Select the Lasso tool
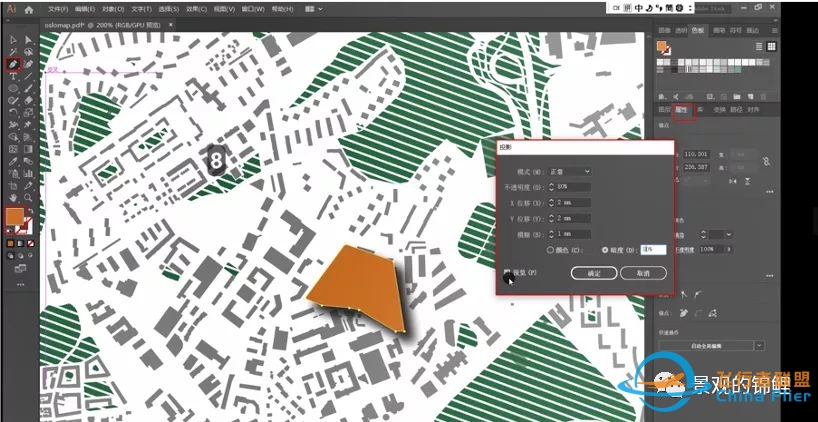The image size is (818, 422). 29,52
